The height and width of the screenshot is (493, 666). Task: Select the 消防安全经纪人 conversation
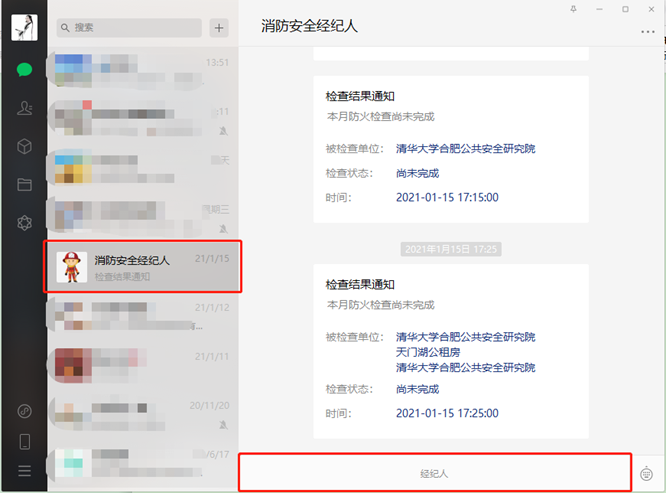pyautogui.click(x=143, y=267)
